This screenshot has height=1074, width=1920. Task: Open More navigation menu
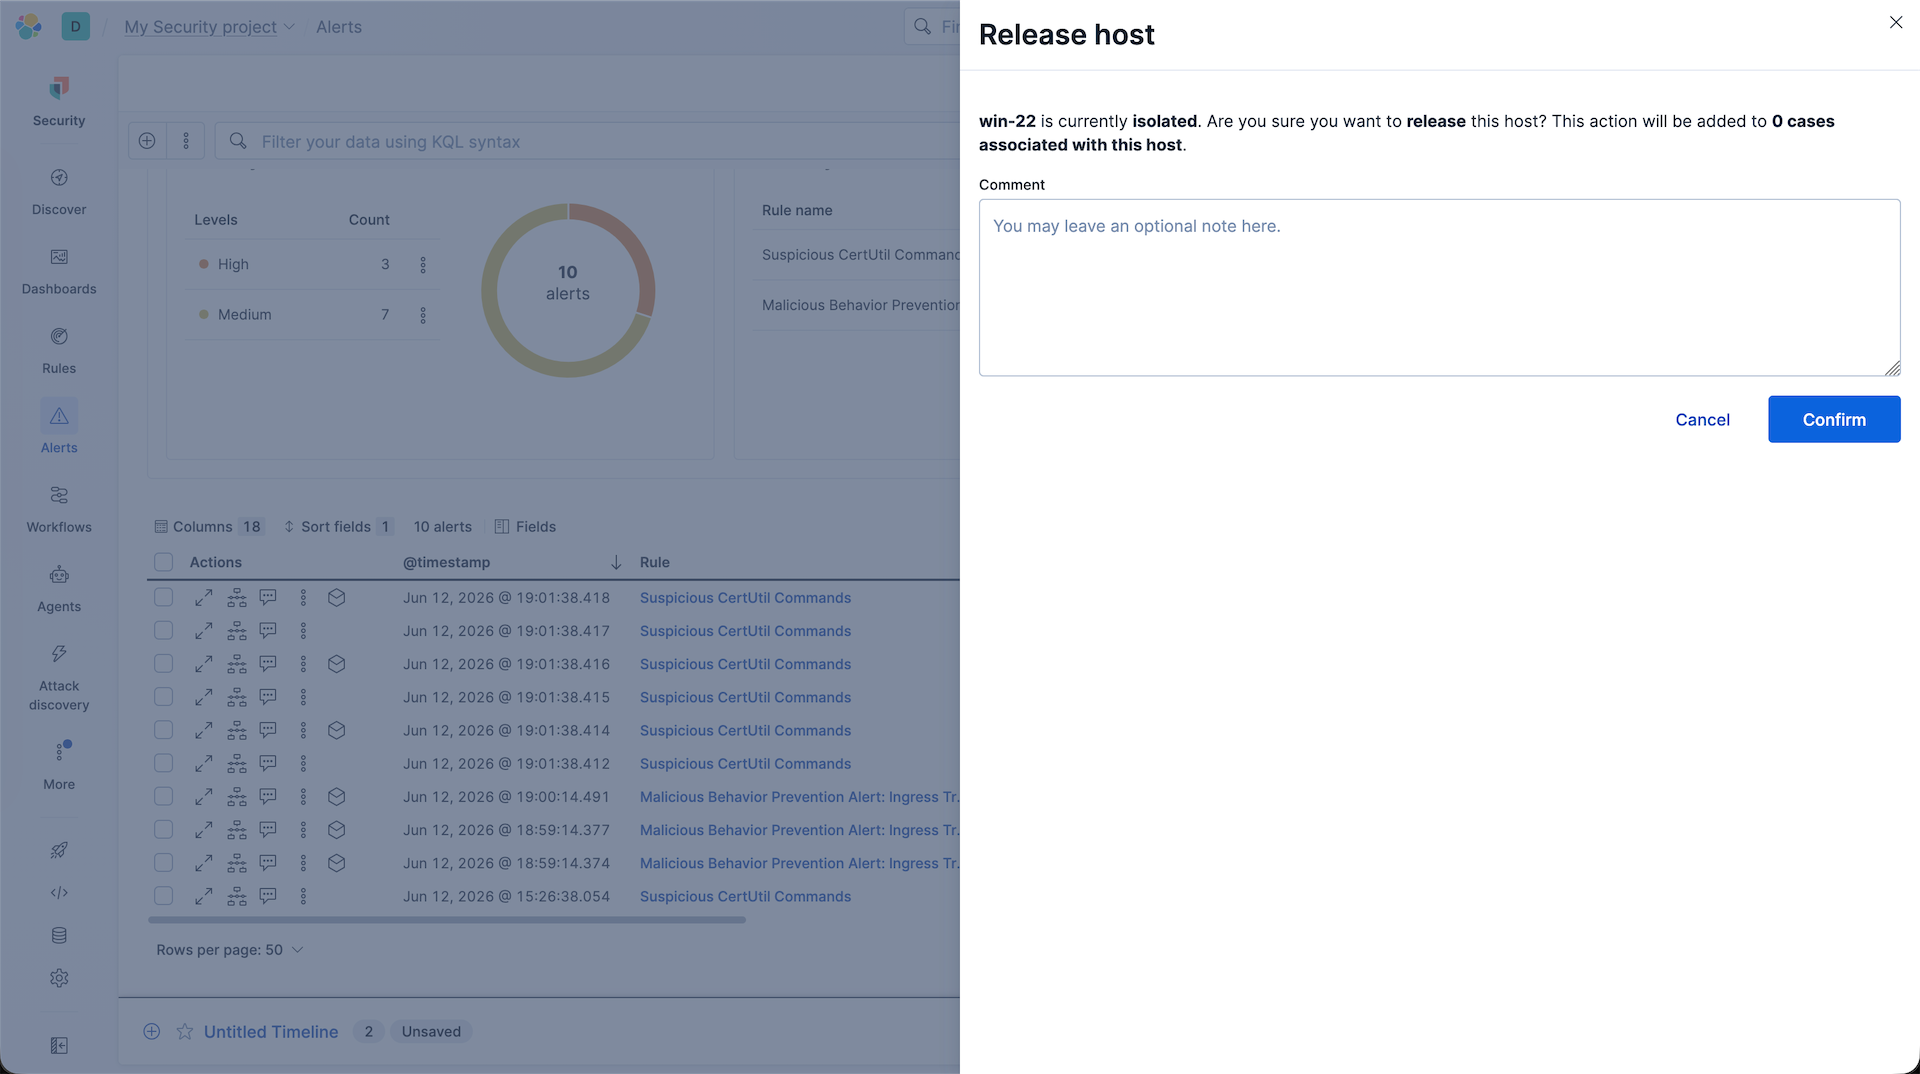59,766
